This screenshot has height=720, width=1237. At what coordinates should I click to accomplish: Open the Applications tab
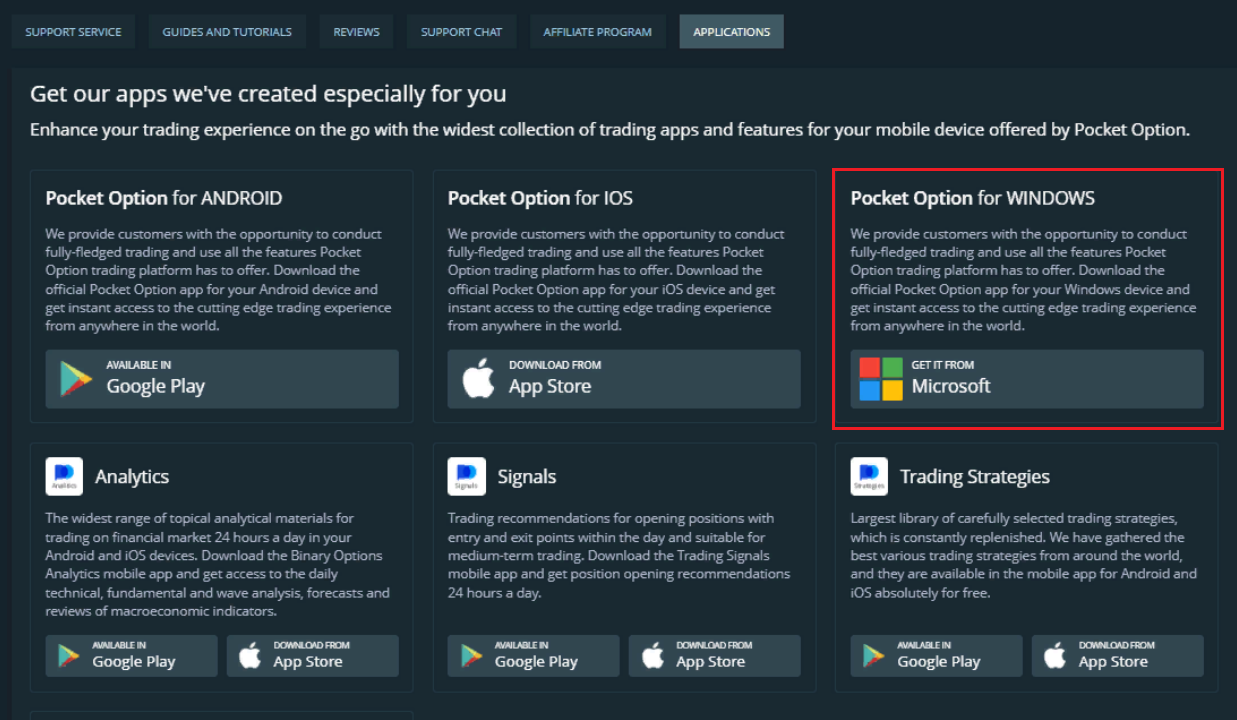(x=731, y=31)
